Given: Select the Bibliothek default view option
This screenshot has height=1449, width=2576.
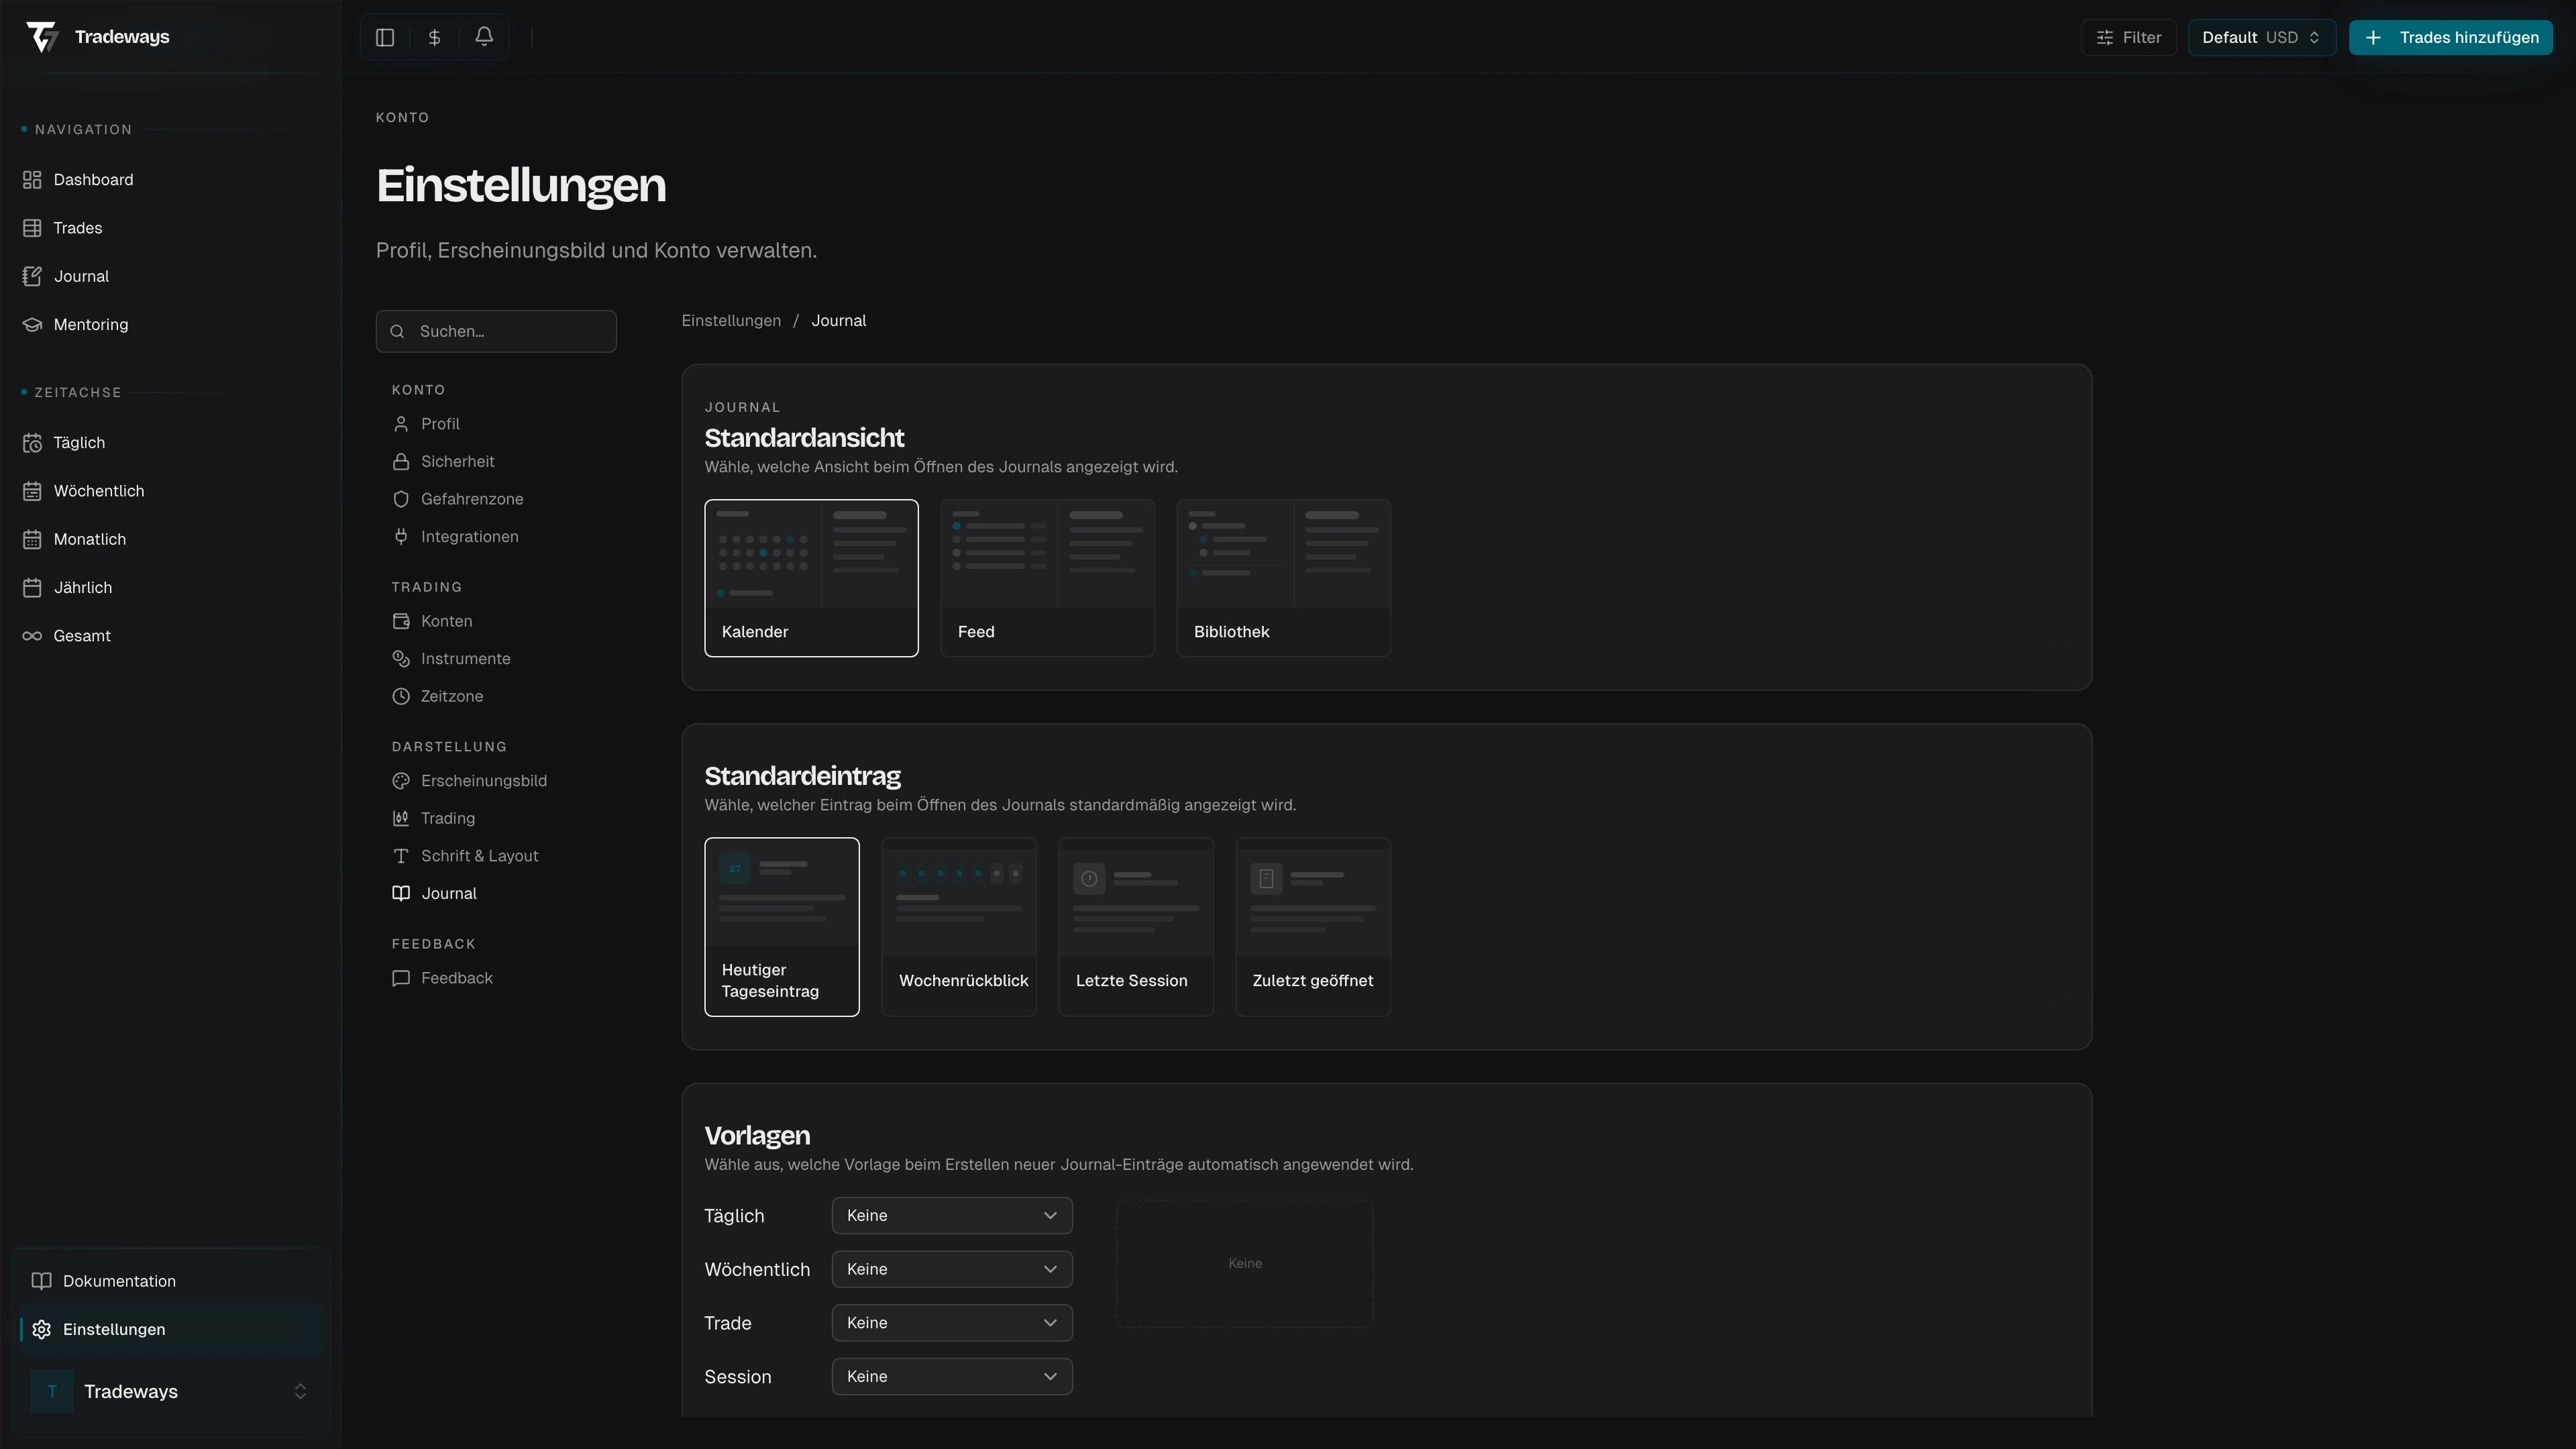Looking at the screenshot, I should [x=1283, y=578].
